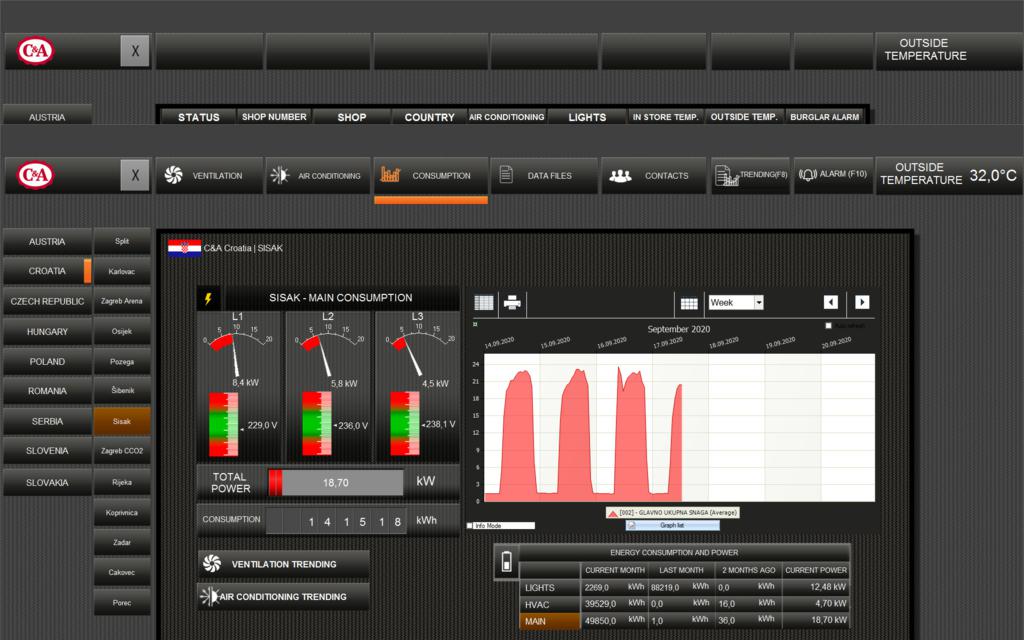Click the calendar grid icon beside Week
This screenshot has height=640, width=1024.
click(689, 303)
